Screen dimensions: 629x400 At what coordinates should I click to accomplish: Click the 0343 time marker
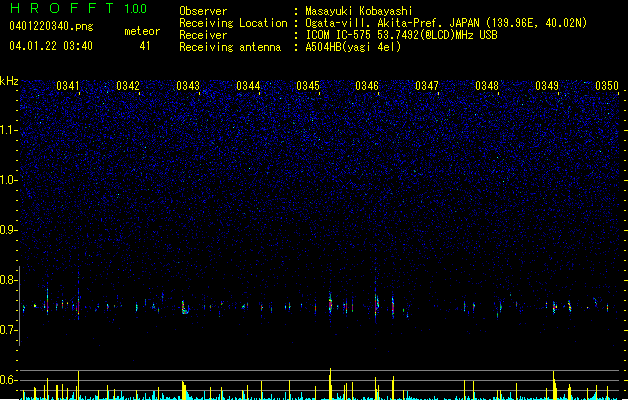click(188, 86)
